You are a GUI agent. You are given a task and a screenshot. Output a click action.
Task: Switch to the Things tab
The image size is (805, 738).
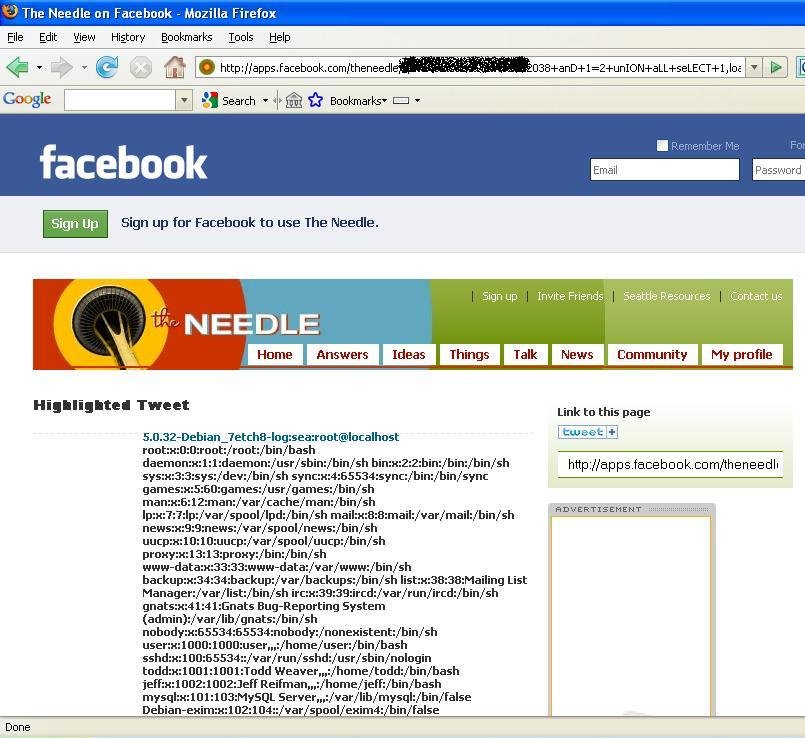click(469, 354)
